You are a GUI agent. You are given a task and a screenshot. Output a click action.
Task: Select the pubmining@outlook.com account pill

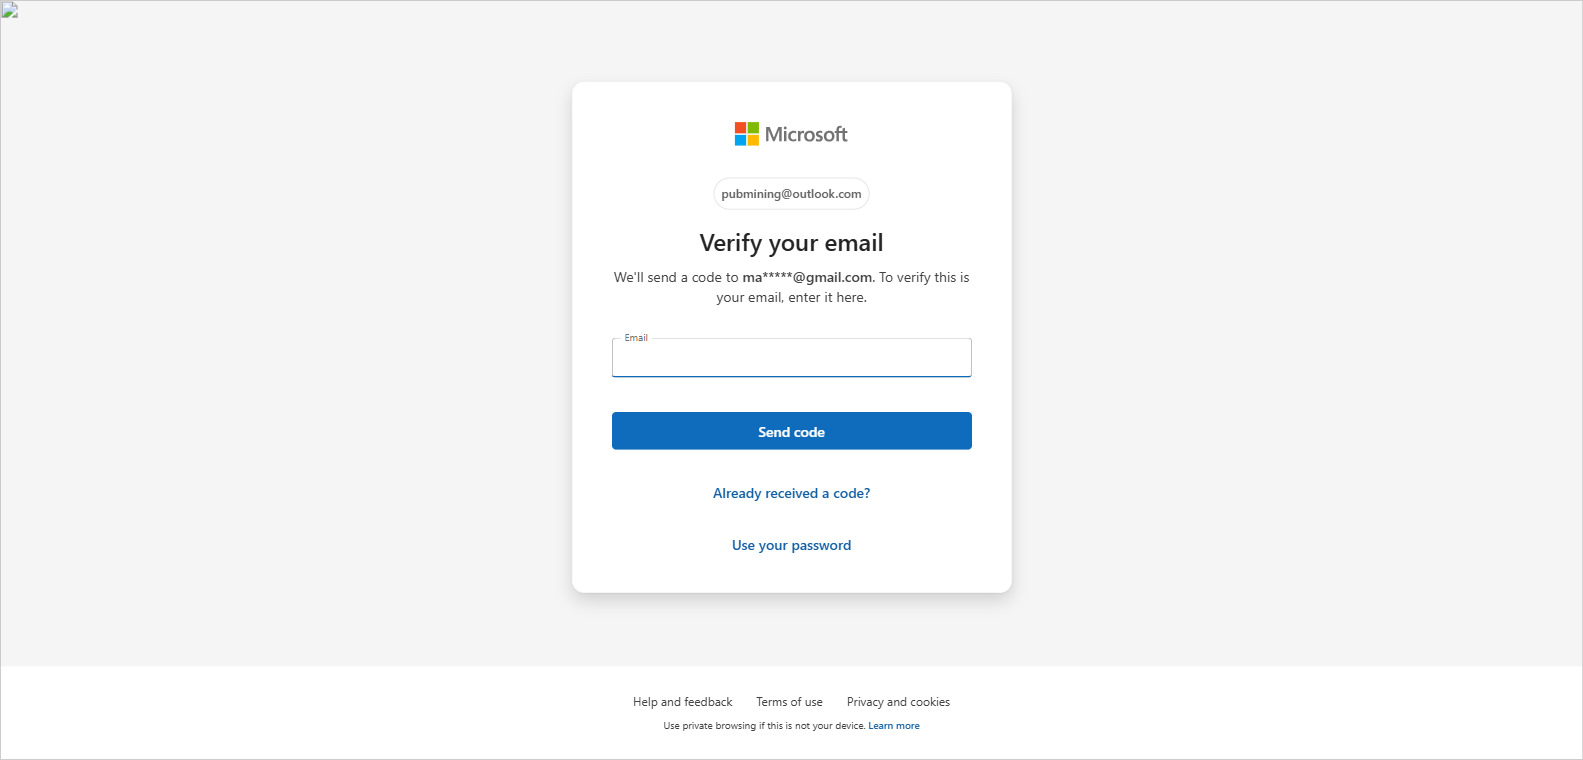point(791,194)
